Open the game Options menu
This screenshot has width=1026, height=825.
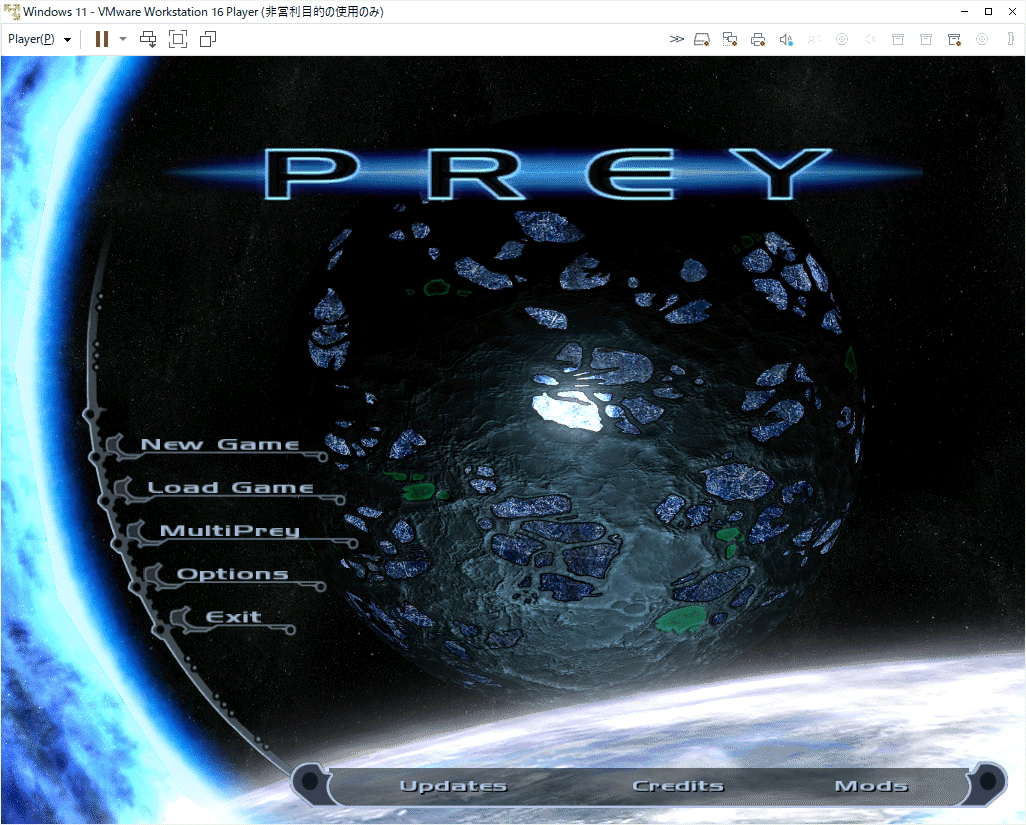[232, 574]
